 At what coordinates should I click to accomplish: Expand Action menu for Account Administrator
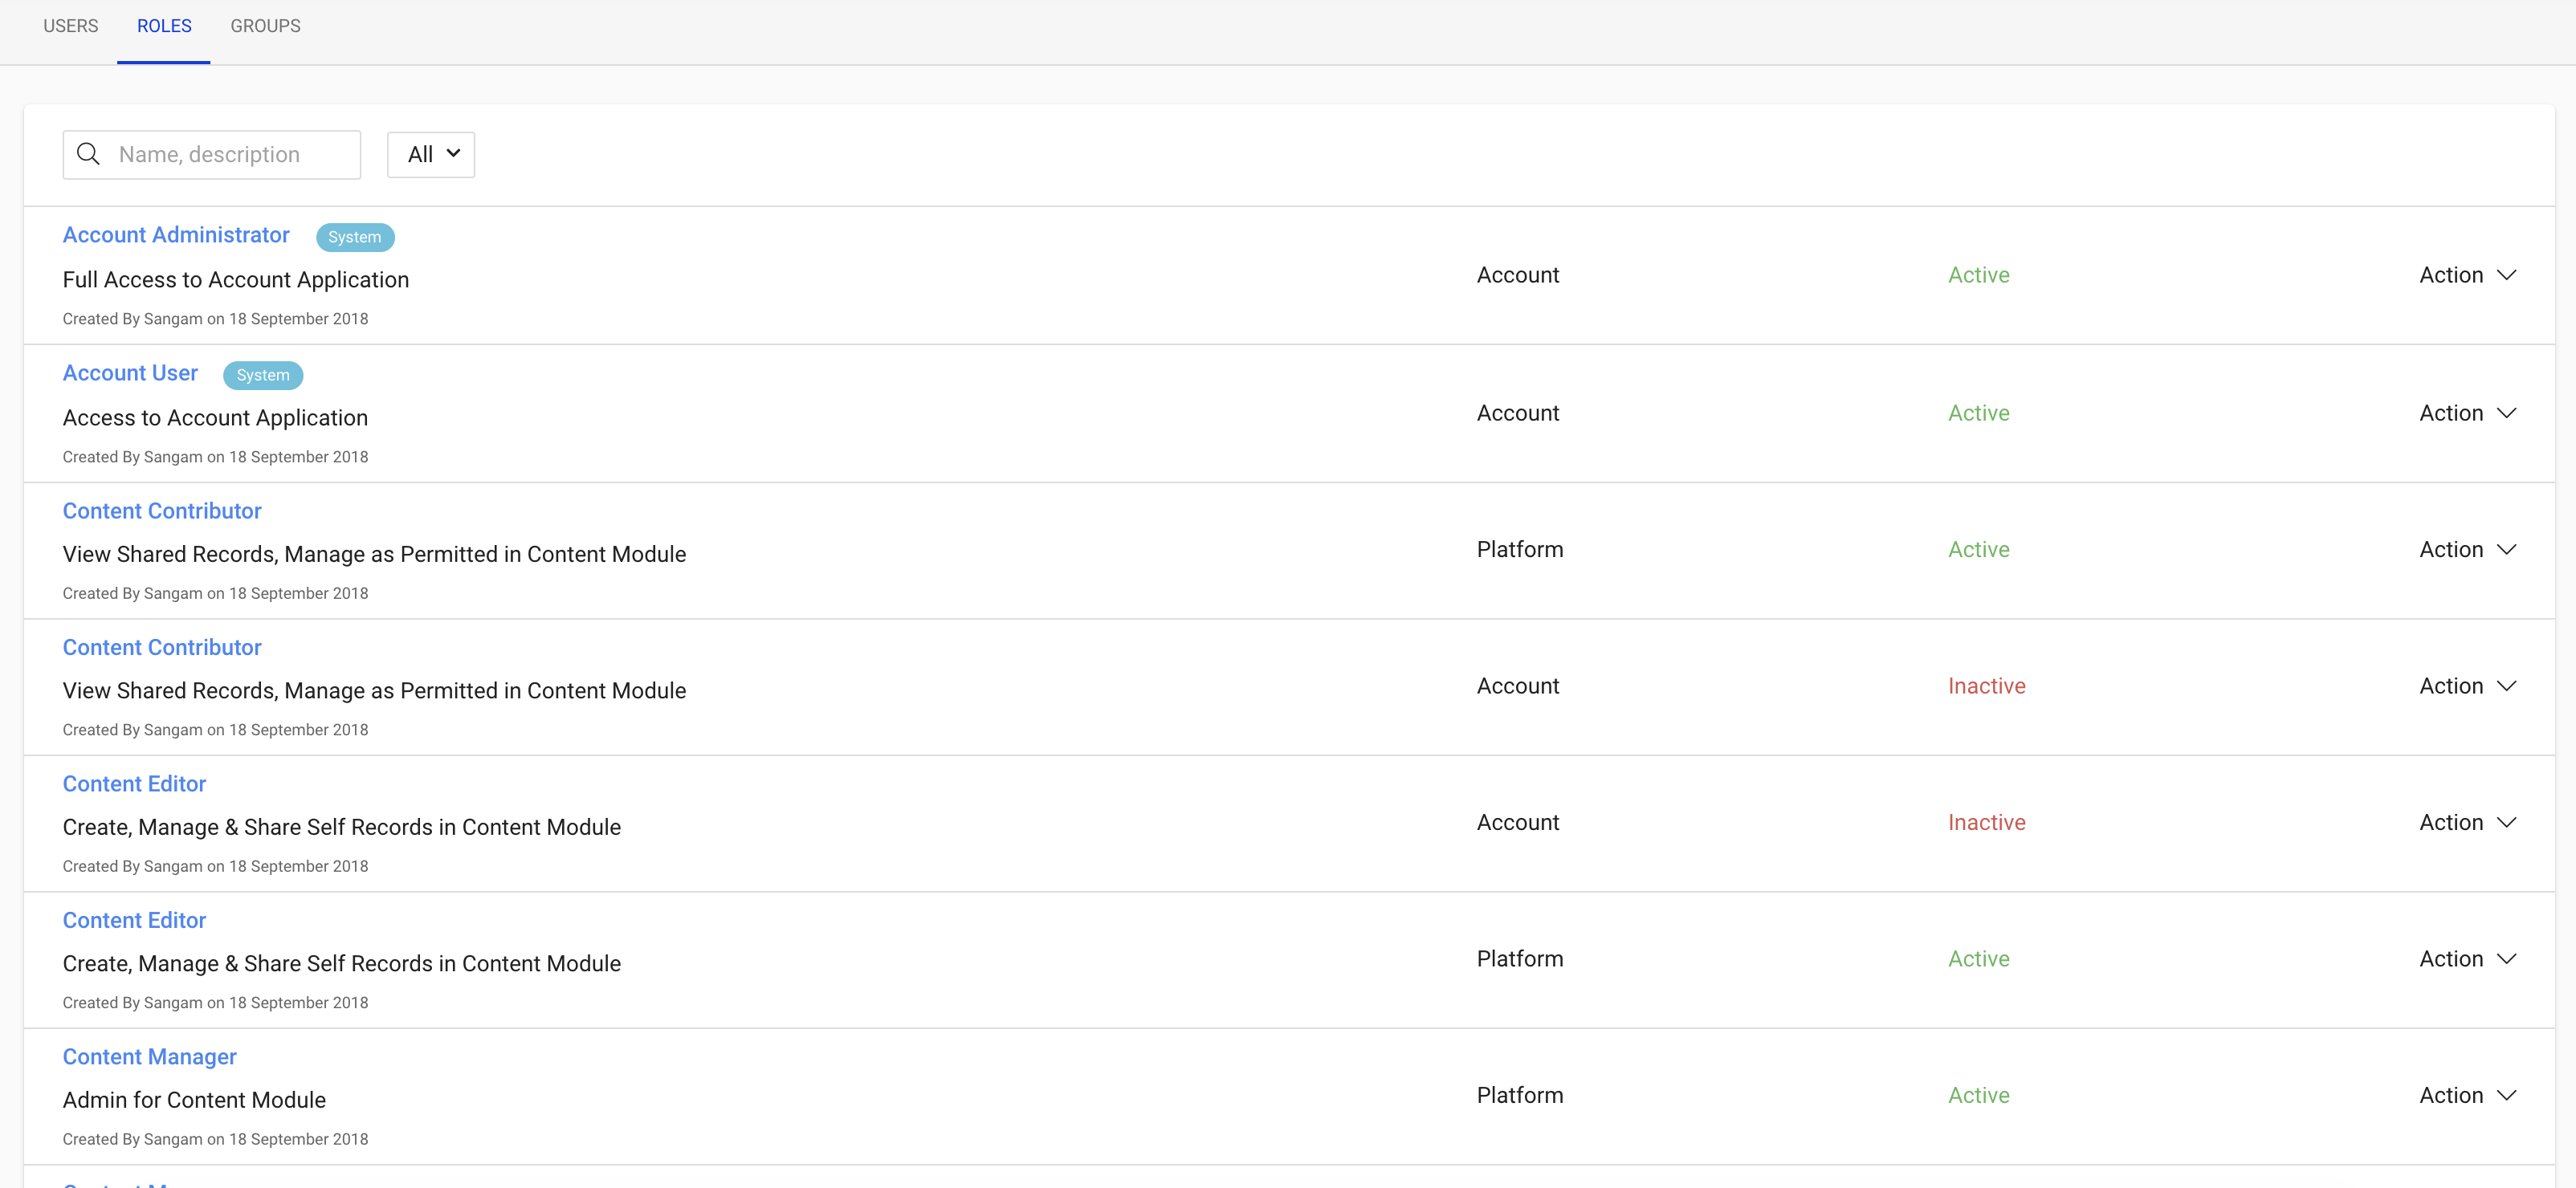coord(2466,275)
